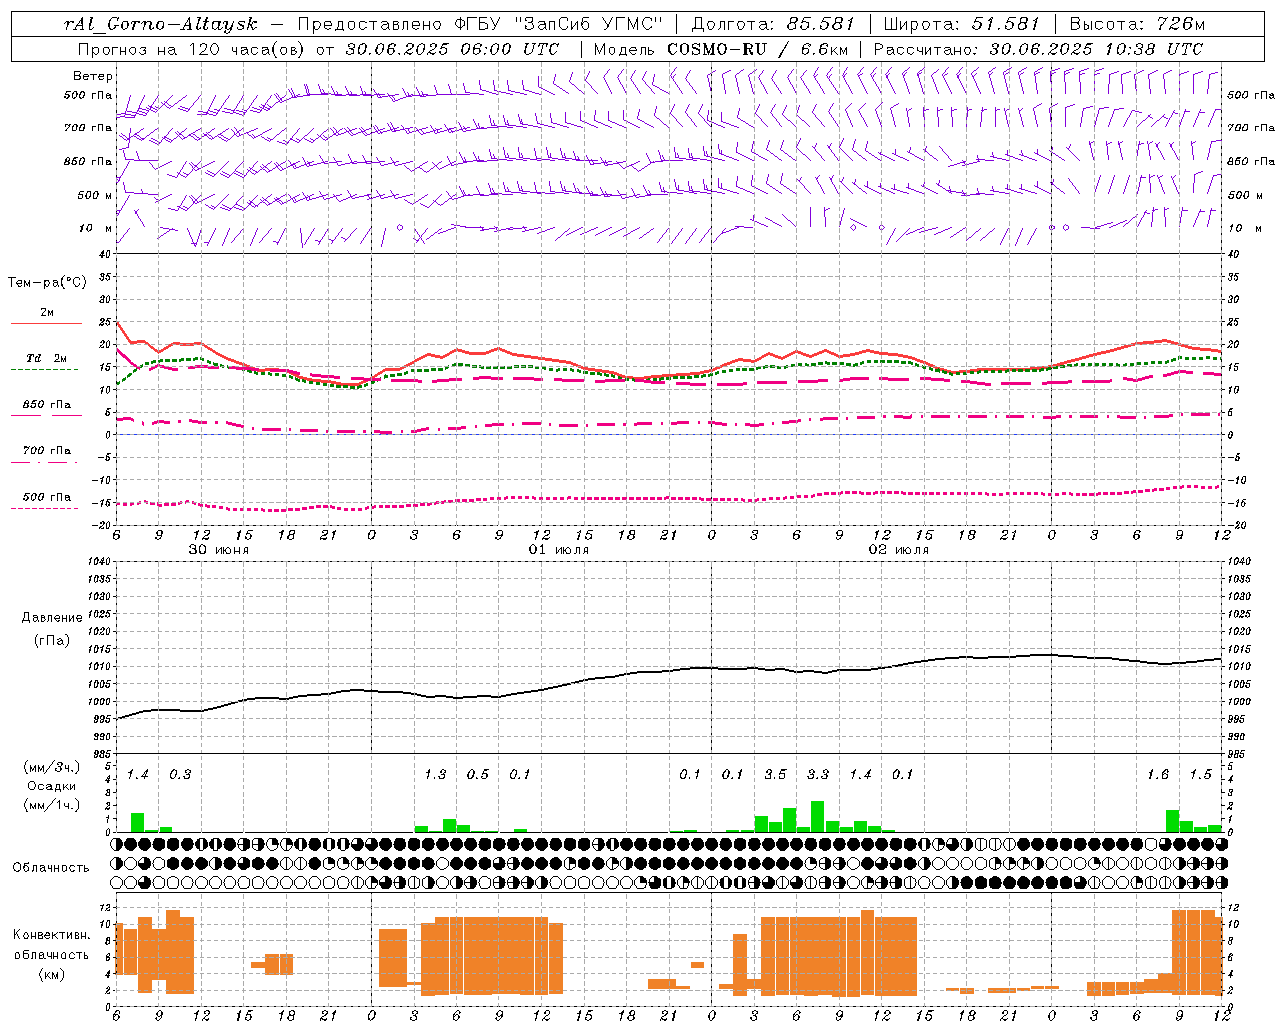Click the latitude value Широта: 51.581
This screenshot has height=1024, width=1280.
click(x=961, y=24)
